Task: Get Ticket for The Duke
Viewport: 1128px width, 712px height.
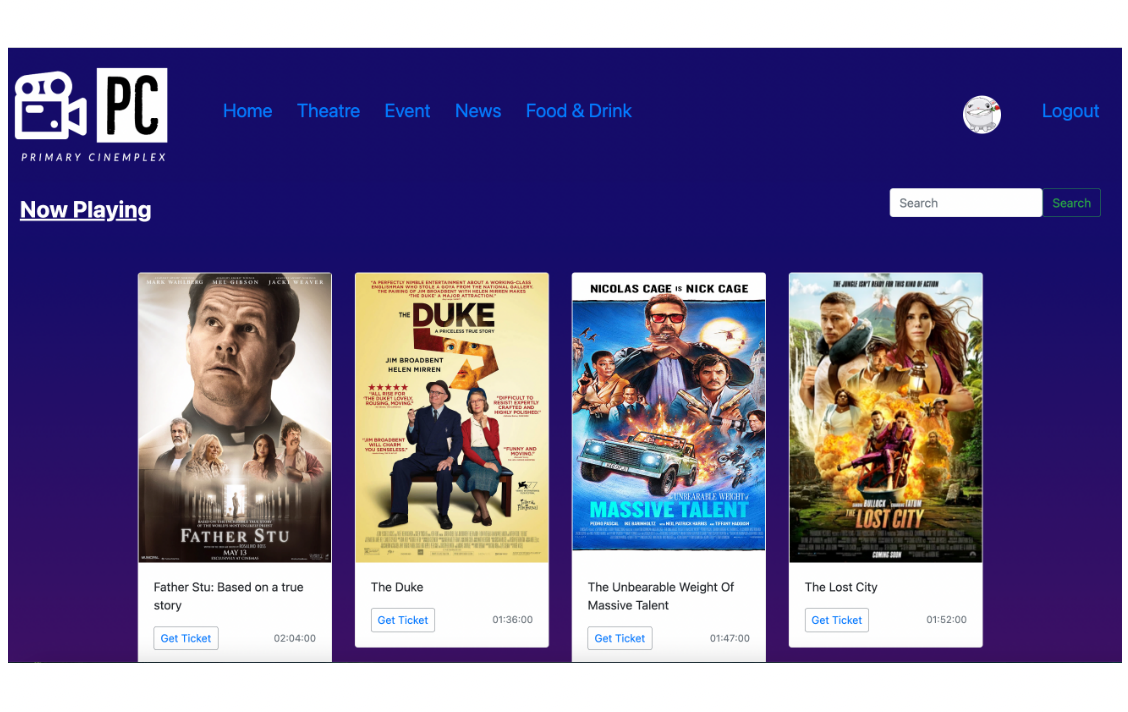Action: 403,620
